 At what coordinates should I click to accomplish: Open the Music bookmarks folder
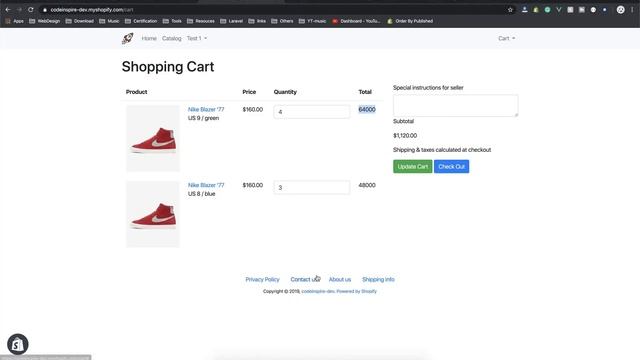(x=109, y=21)
